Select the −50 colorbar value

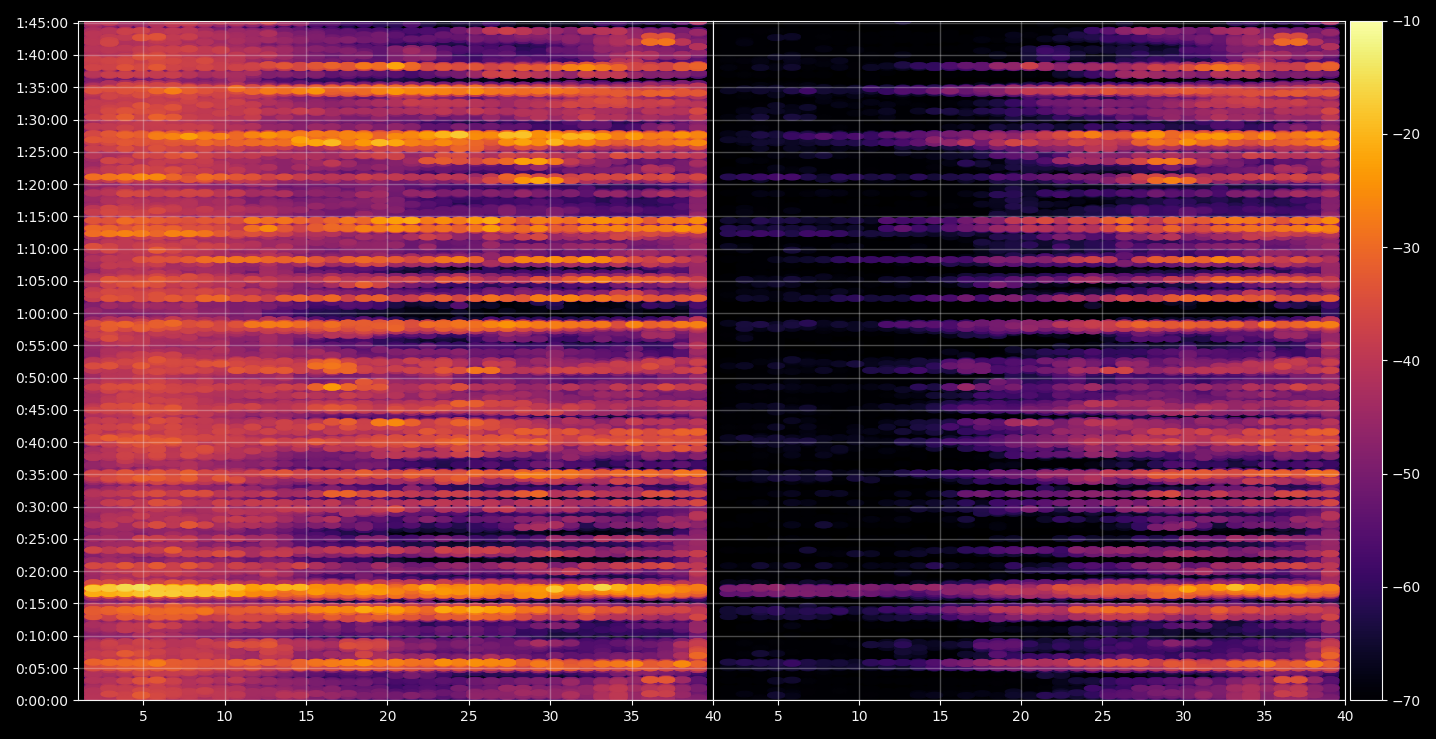pyautogui.click(x=1406, y=474)
